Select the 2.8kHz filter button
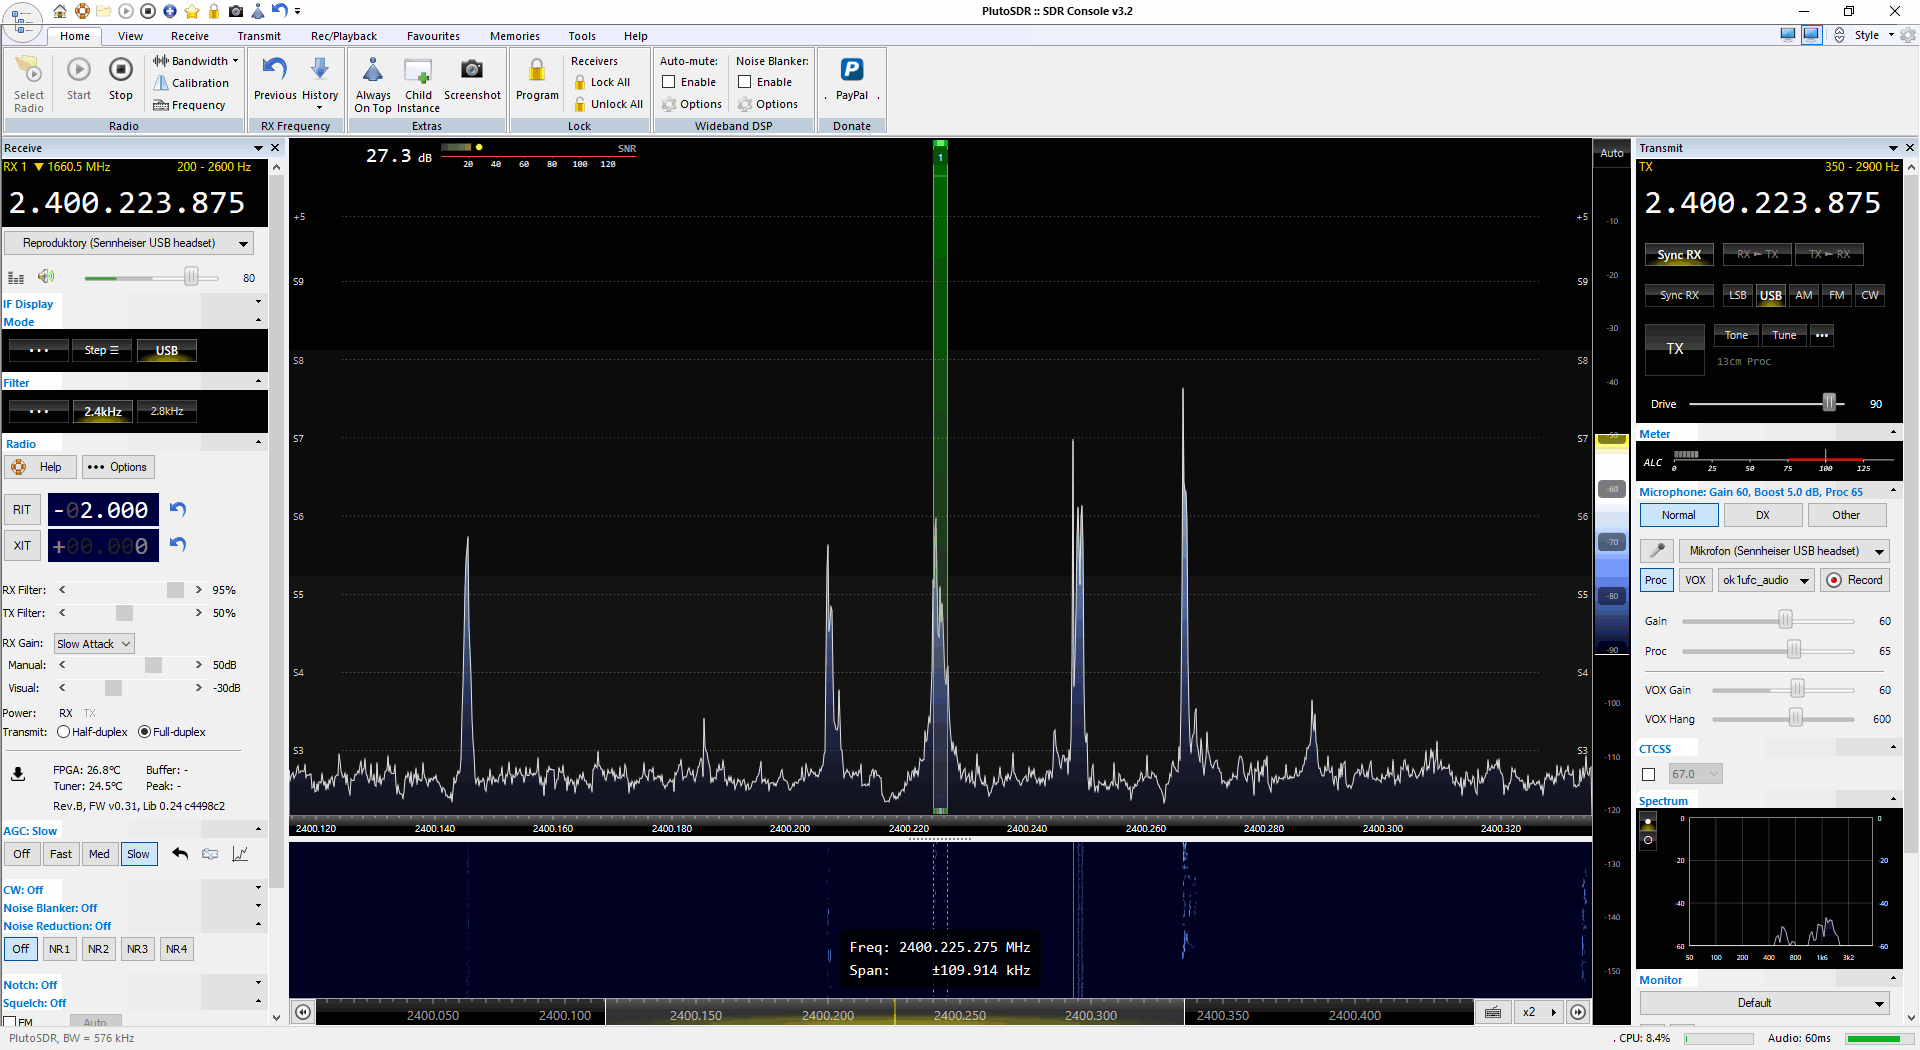Viewport: 1920px width, 1050px height. click(167, 411)
